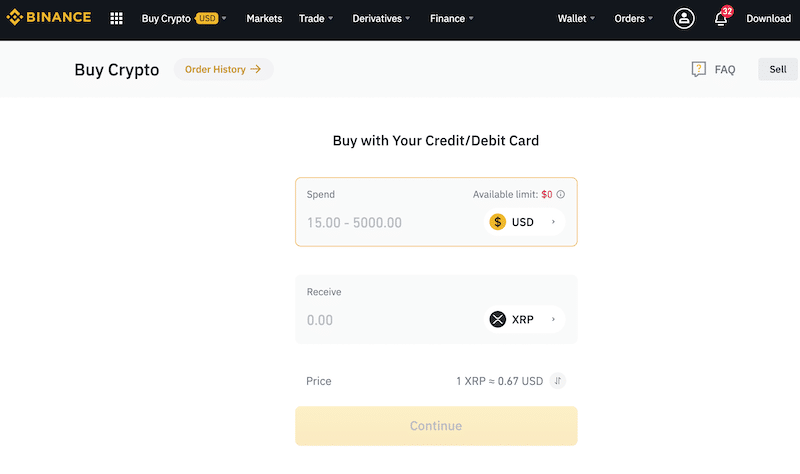
Task: Click the Continue button
Action: pyautogui.click(x=436, y=426)
